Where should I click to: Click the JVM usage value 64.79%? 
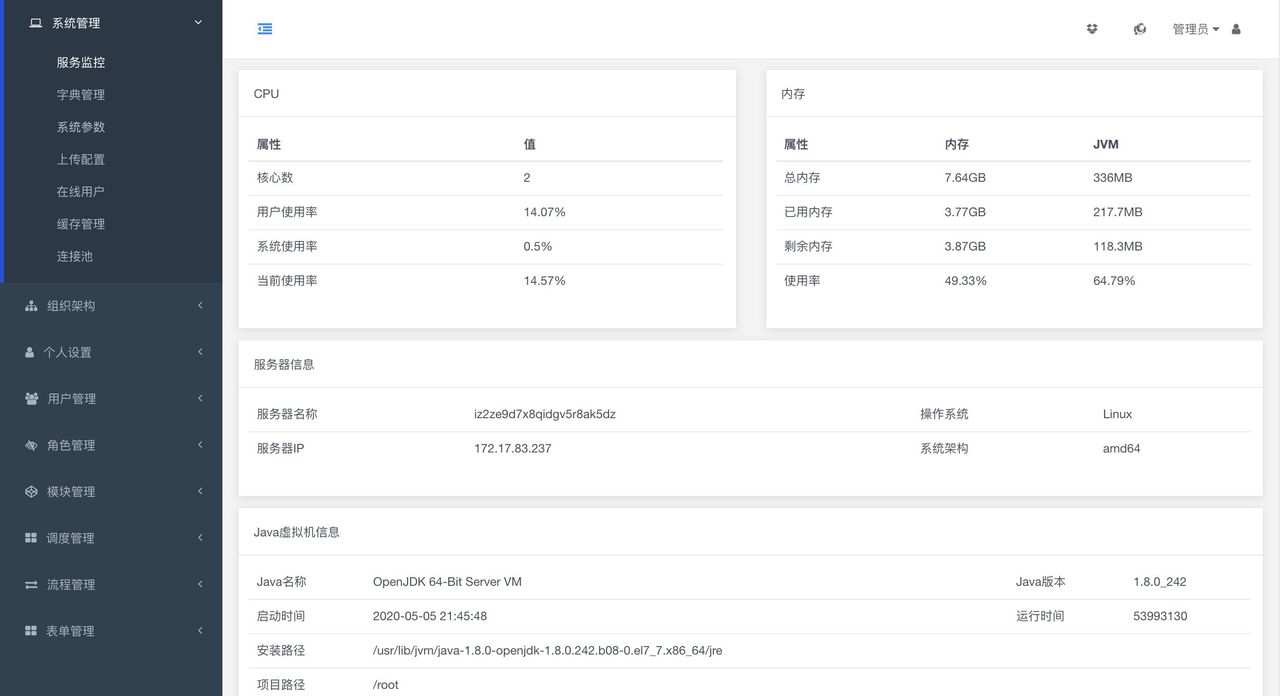[x=1114, y=281]
